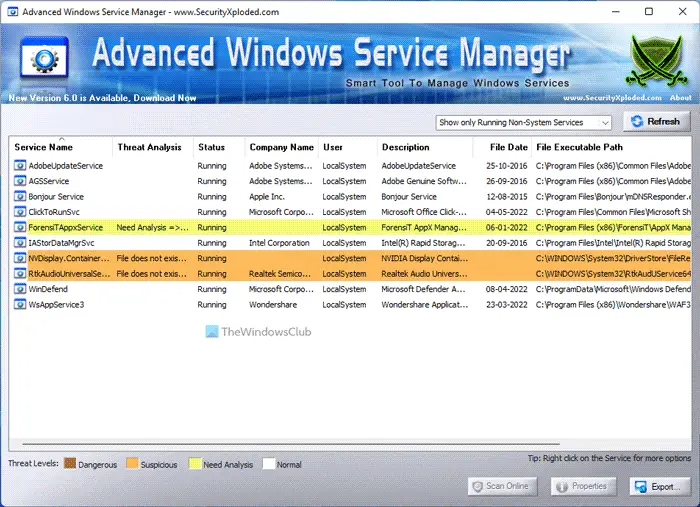The width and height of the screenshot is (700, 507).
Task: Click the ForensiTAppxService row icon
Action: pyautogui.click(x=20, y=227)
